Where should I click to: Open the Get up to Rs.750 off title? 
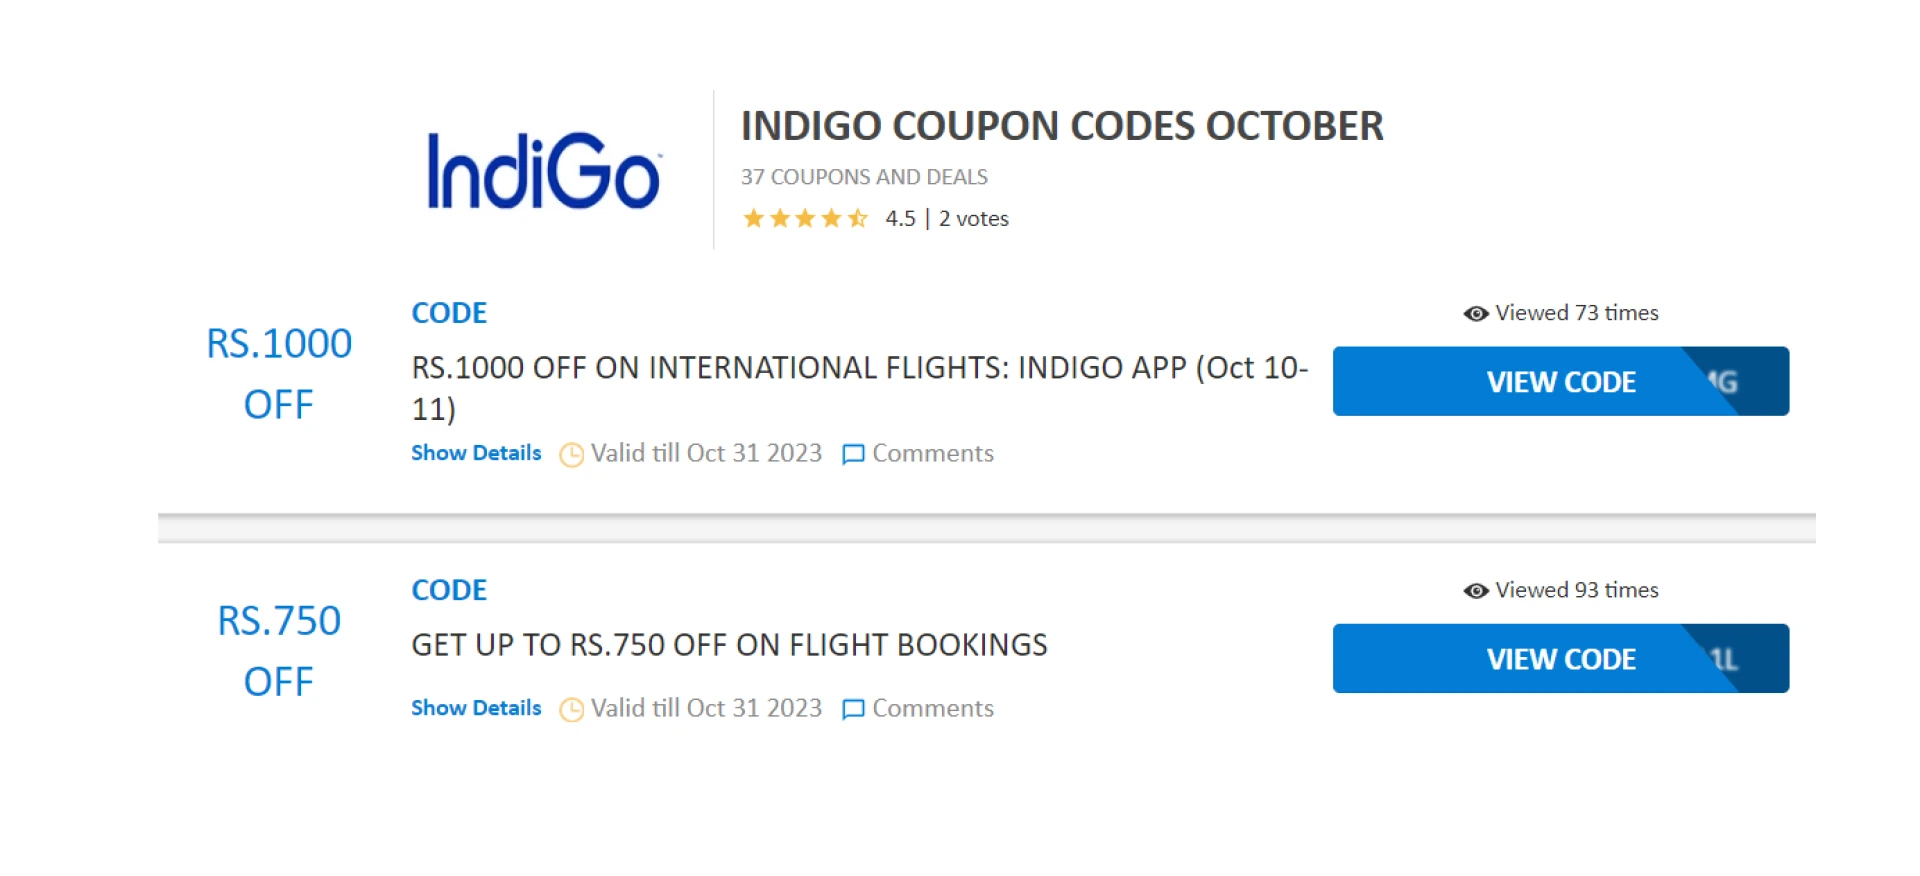pyautogui.click(x=729, y=645)
